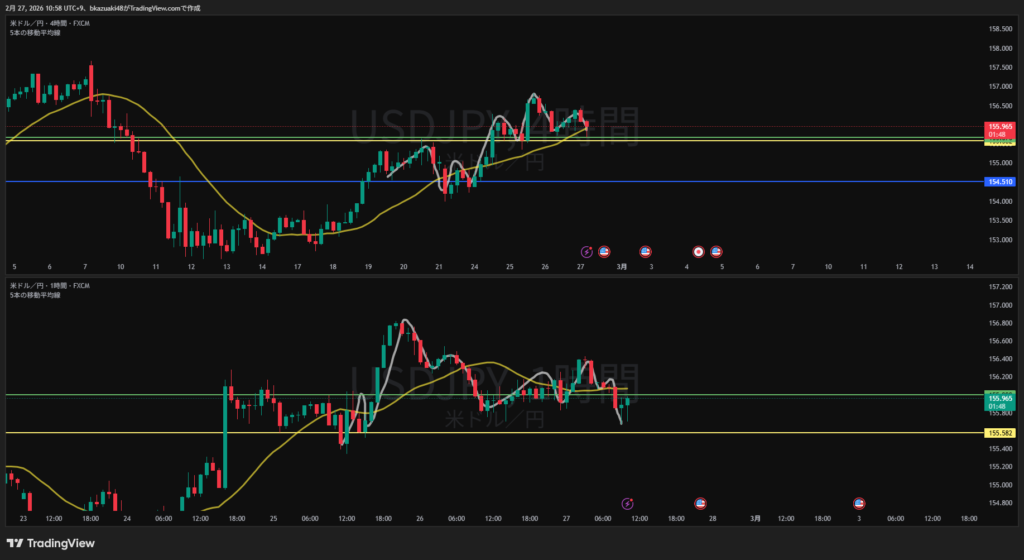Screen dimensions: 1024x560
Task: Open the US flag event right of Japan flag
Action: click(717, 251)
